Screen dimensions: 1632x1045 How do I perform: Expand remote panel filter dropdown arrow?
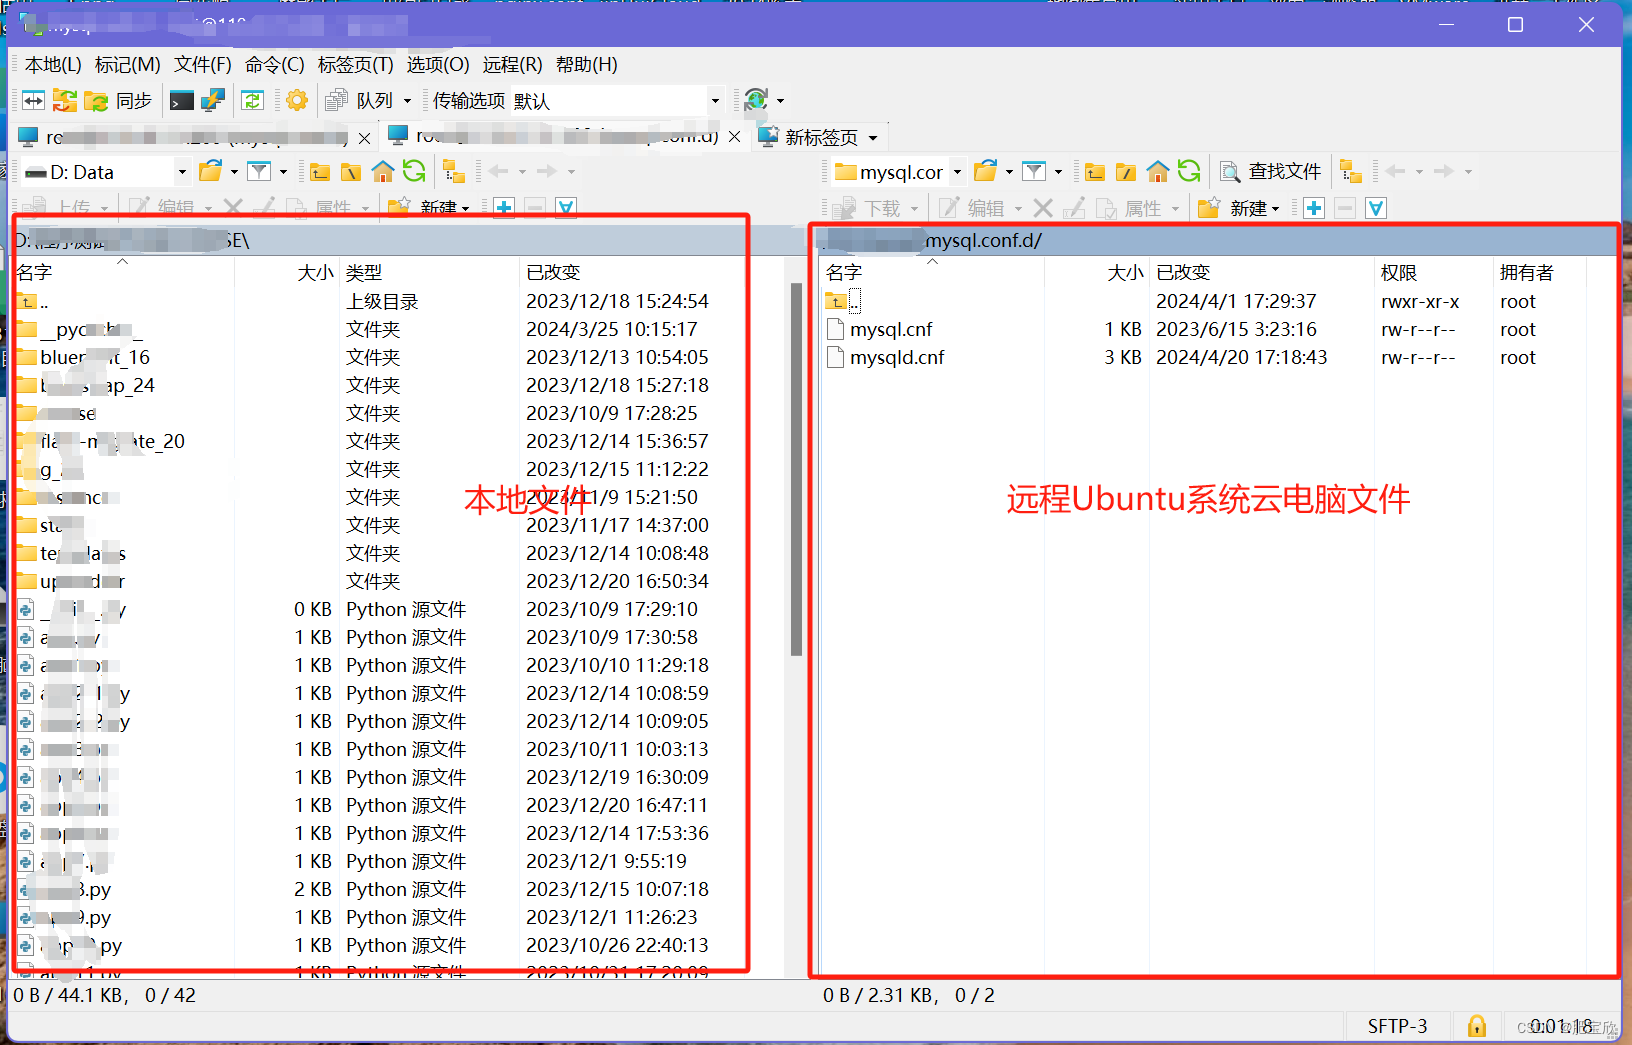(1058, 172)
